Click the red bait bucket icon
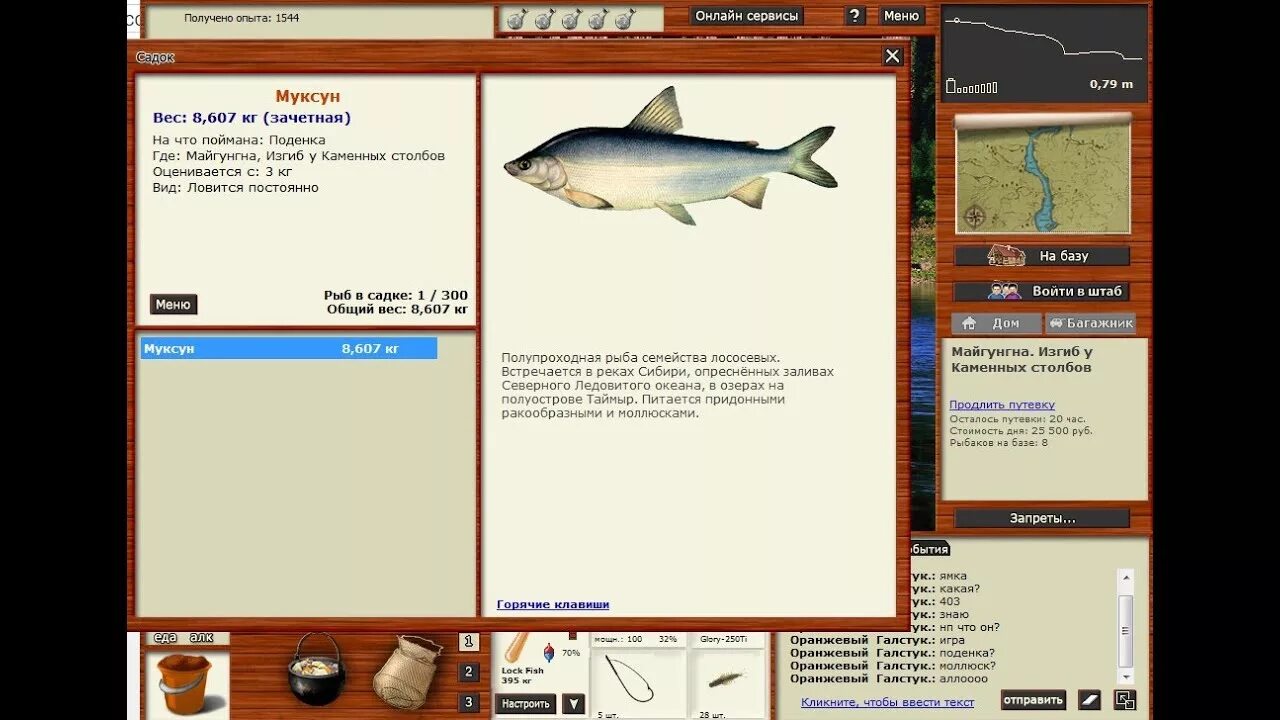This screenshot has height=720, width=1280. coord(185,683)
